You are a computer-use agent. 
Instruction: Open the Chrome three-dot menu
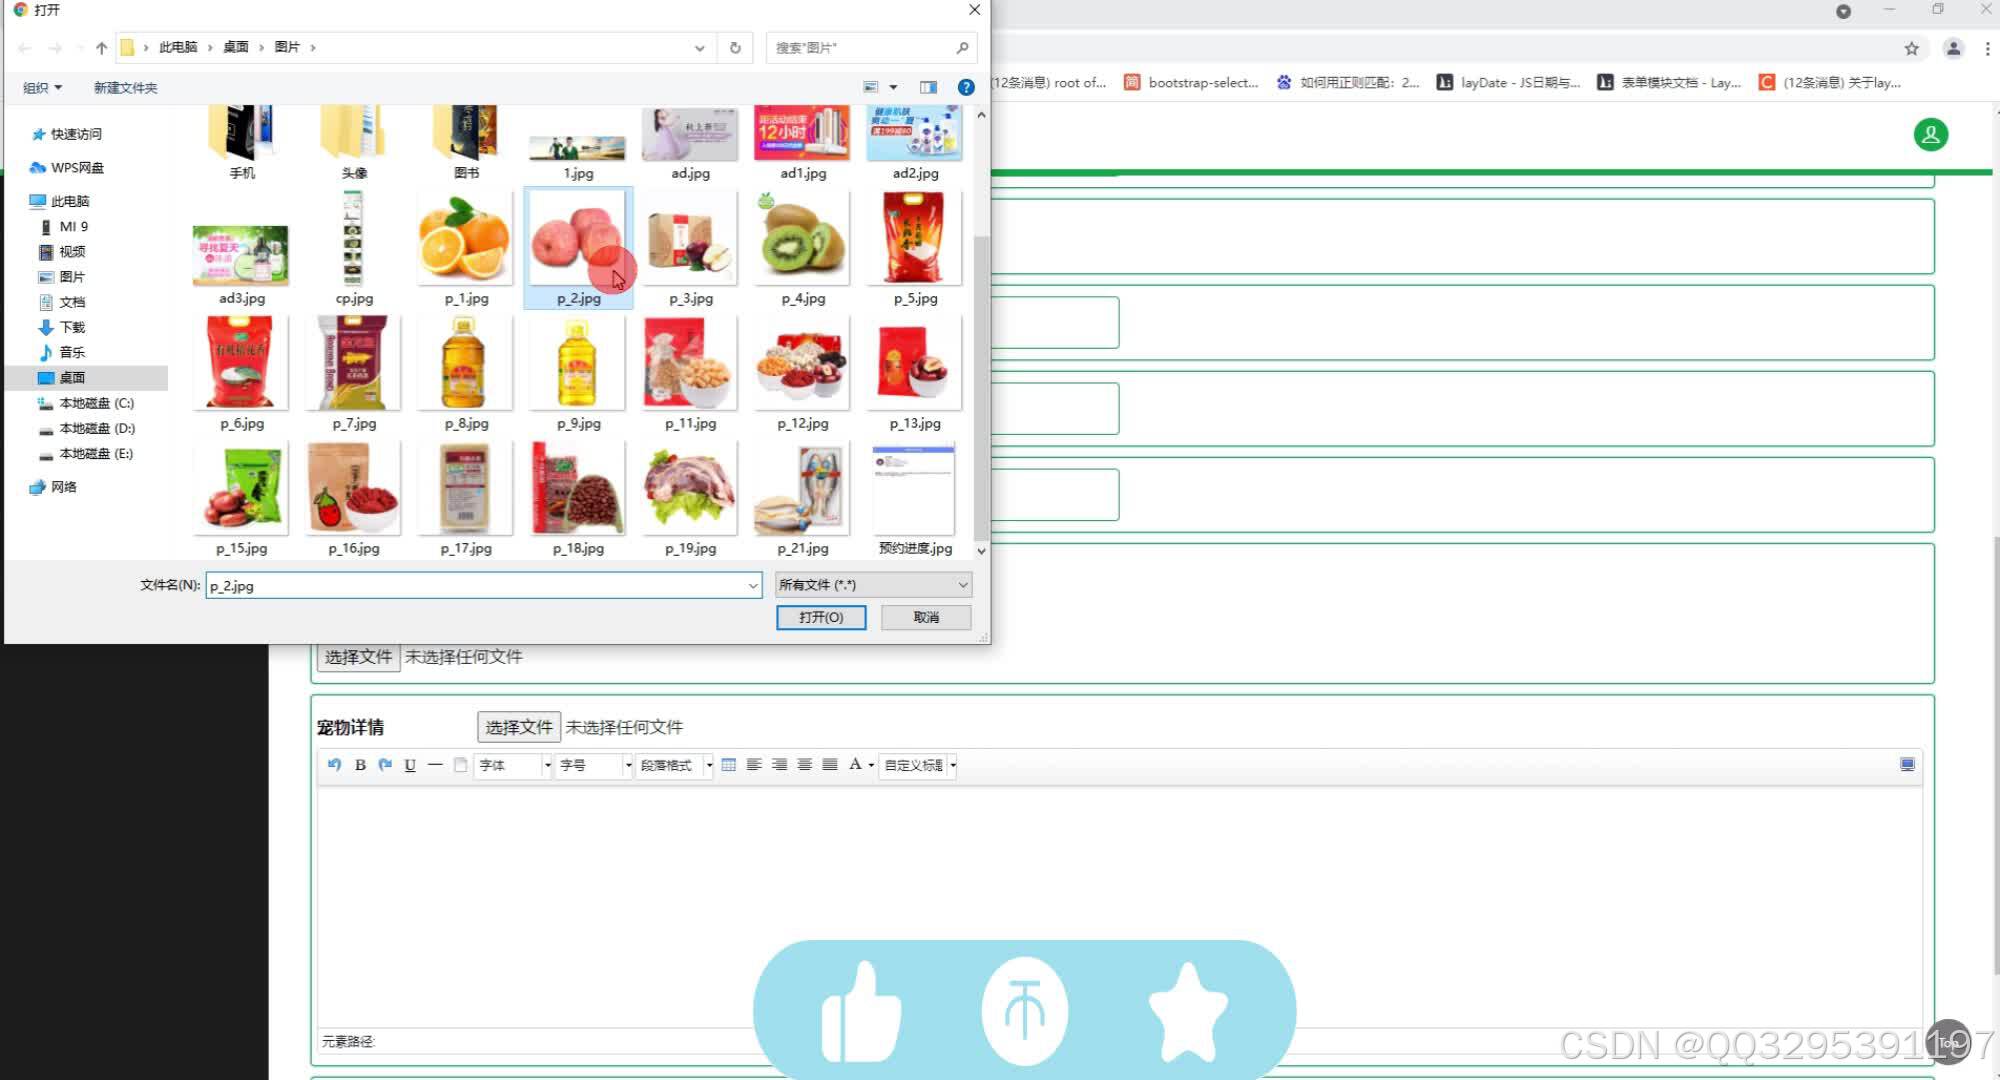pos(1987,48)
